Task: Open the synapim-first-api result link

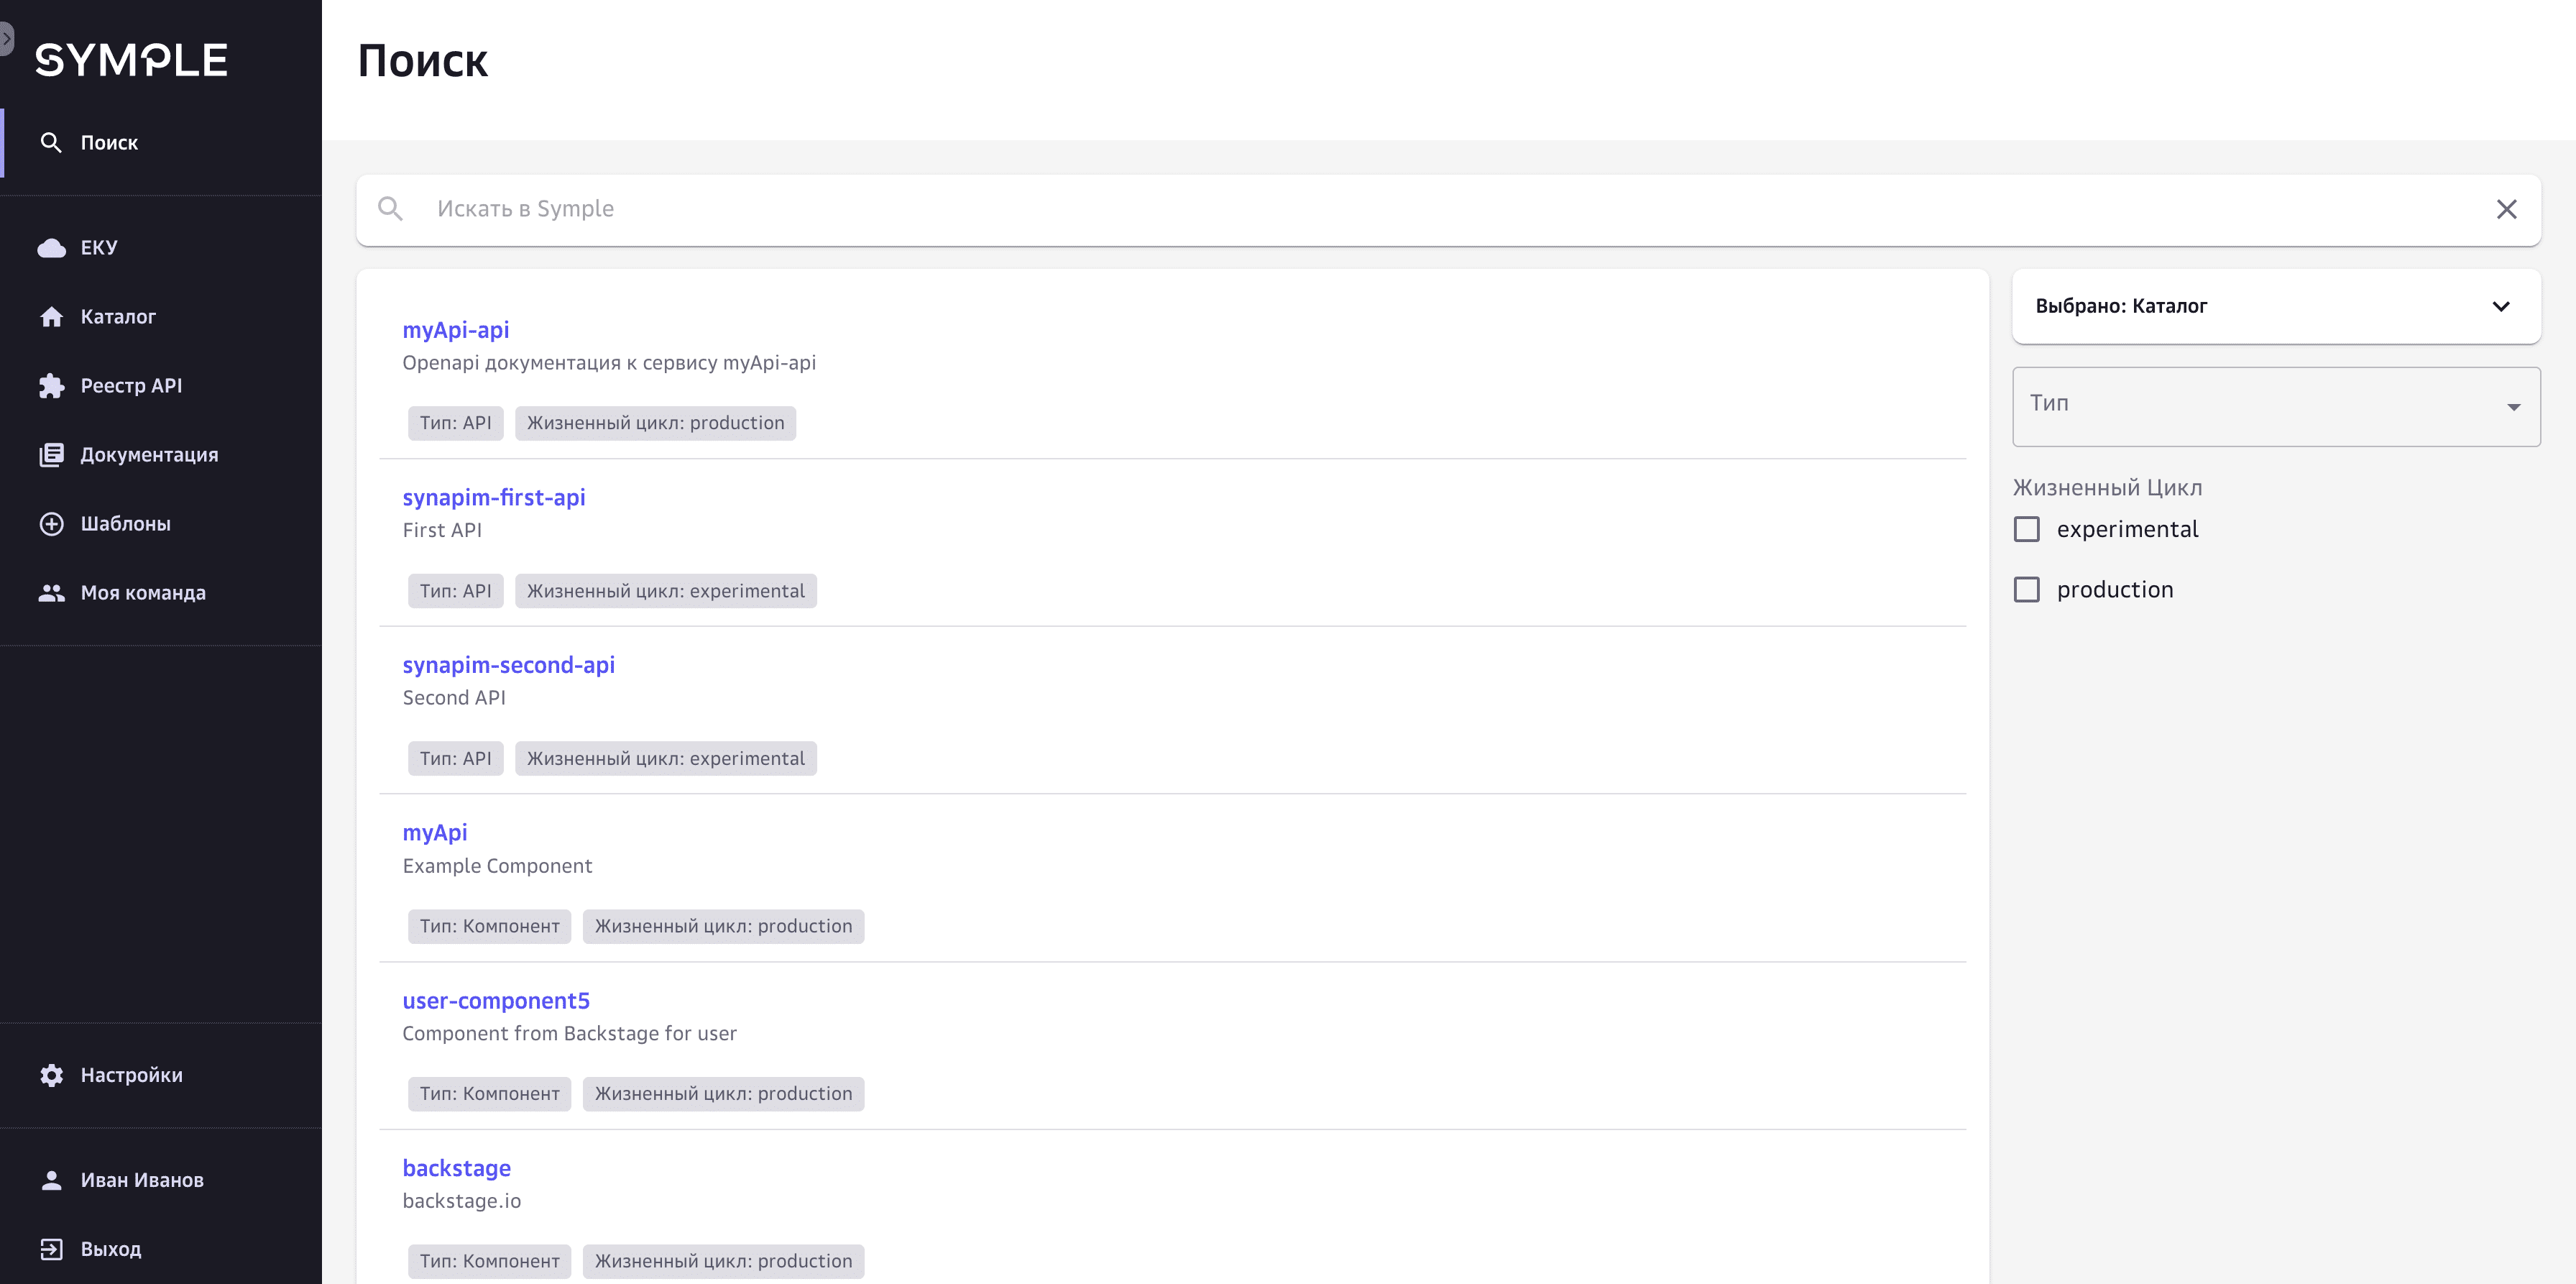Action: (x=493, y=497)
